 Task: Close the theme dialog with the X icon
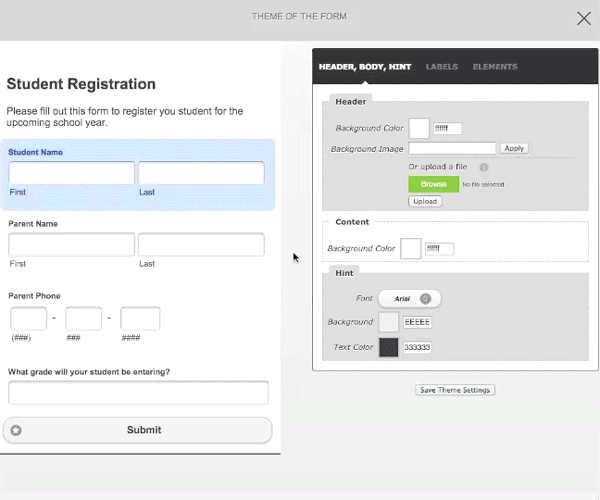(x=584, y=17)
